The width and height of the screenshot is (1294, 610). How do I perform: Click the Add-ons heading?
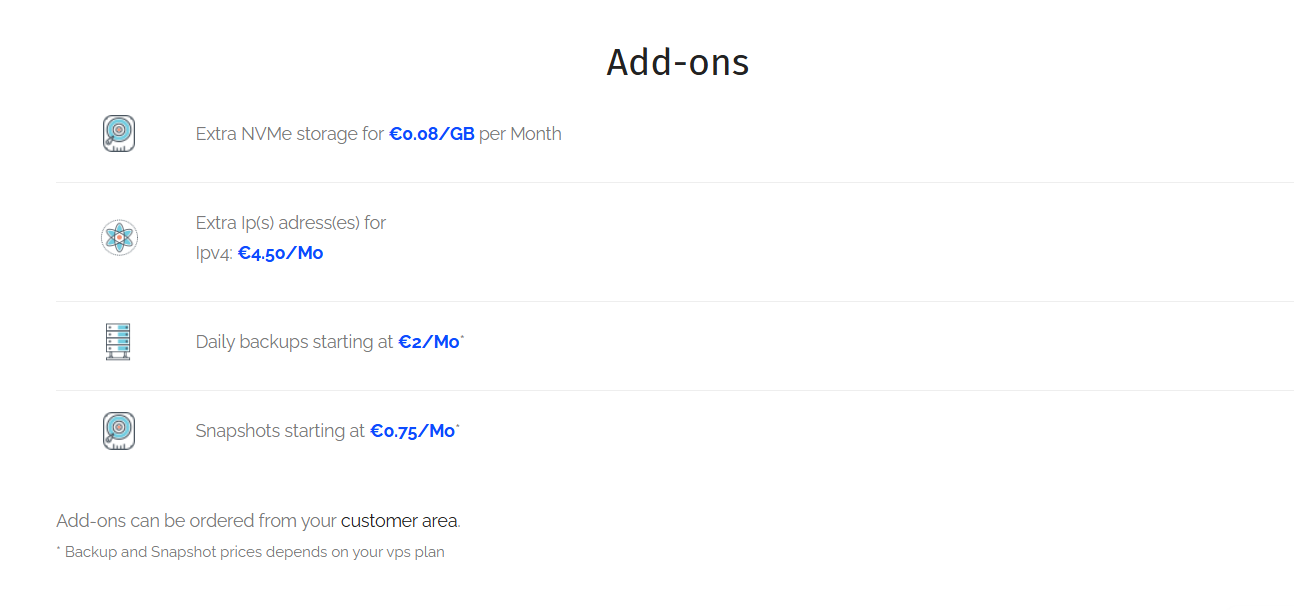click(678, 62)
